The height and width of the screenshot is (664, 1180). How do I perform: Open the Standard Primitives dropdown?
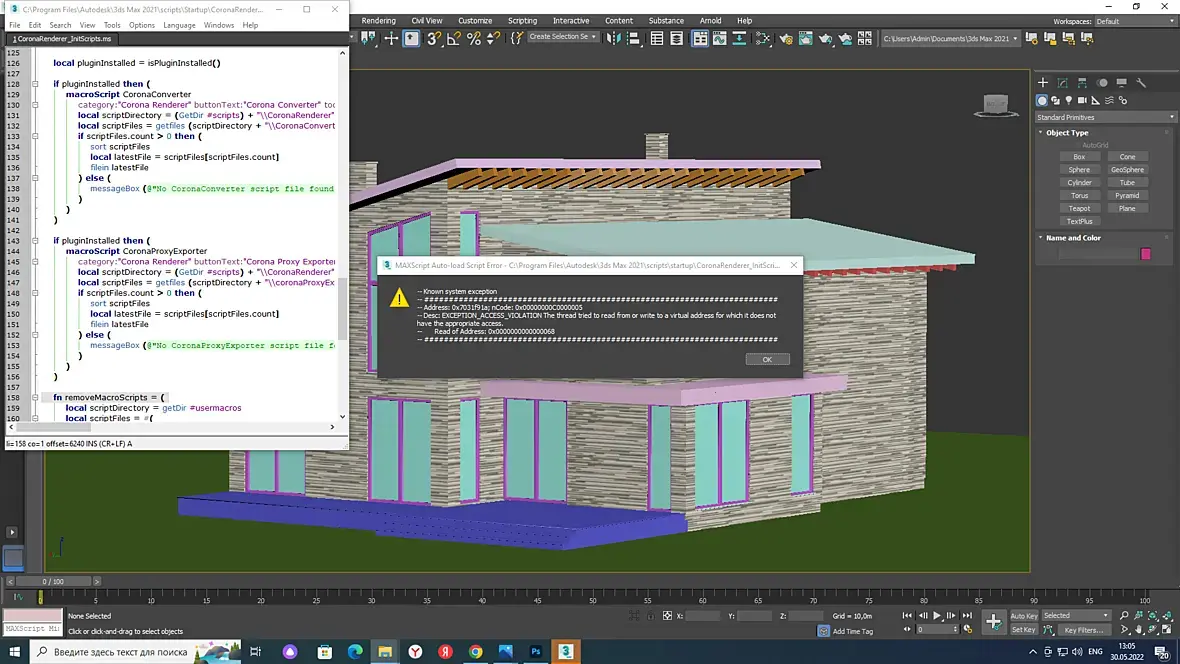coord(1104,117)
